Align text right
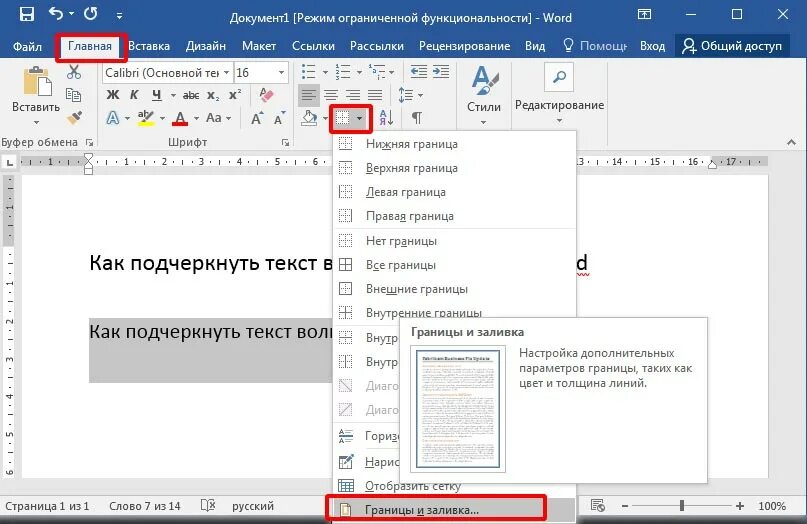This screenshot has width=807, height=524. pos(353,95)
